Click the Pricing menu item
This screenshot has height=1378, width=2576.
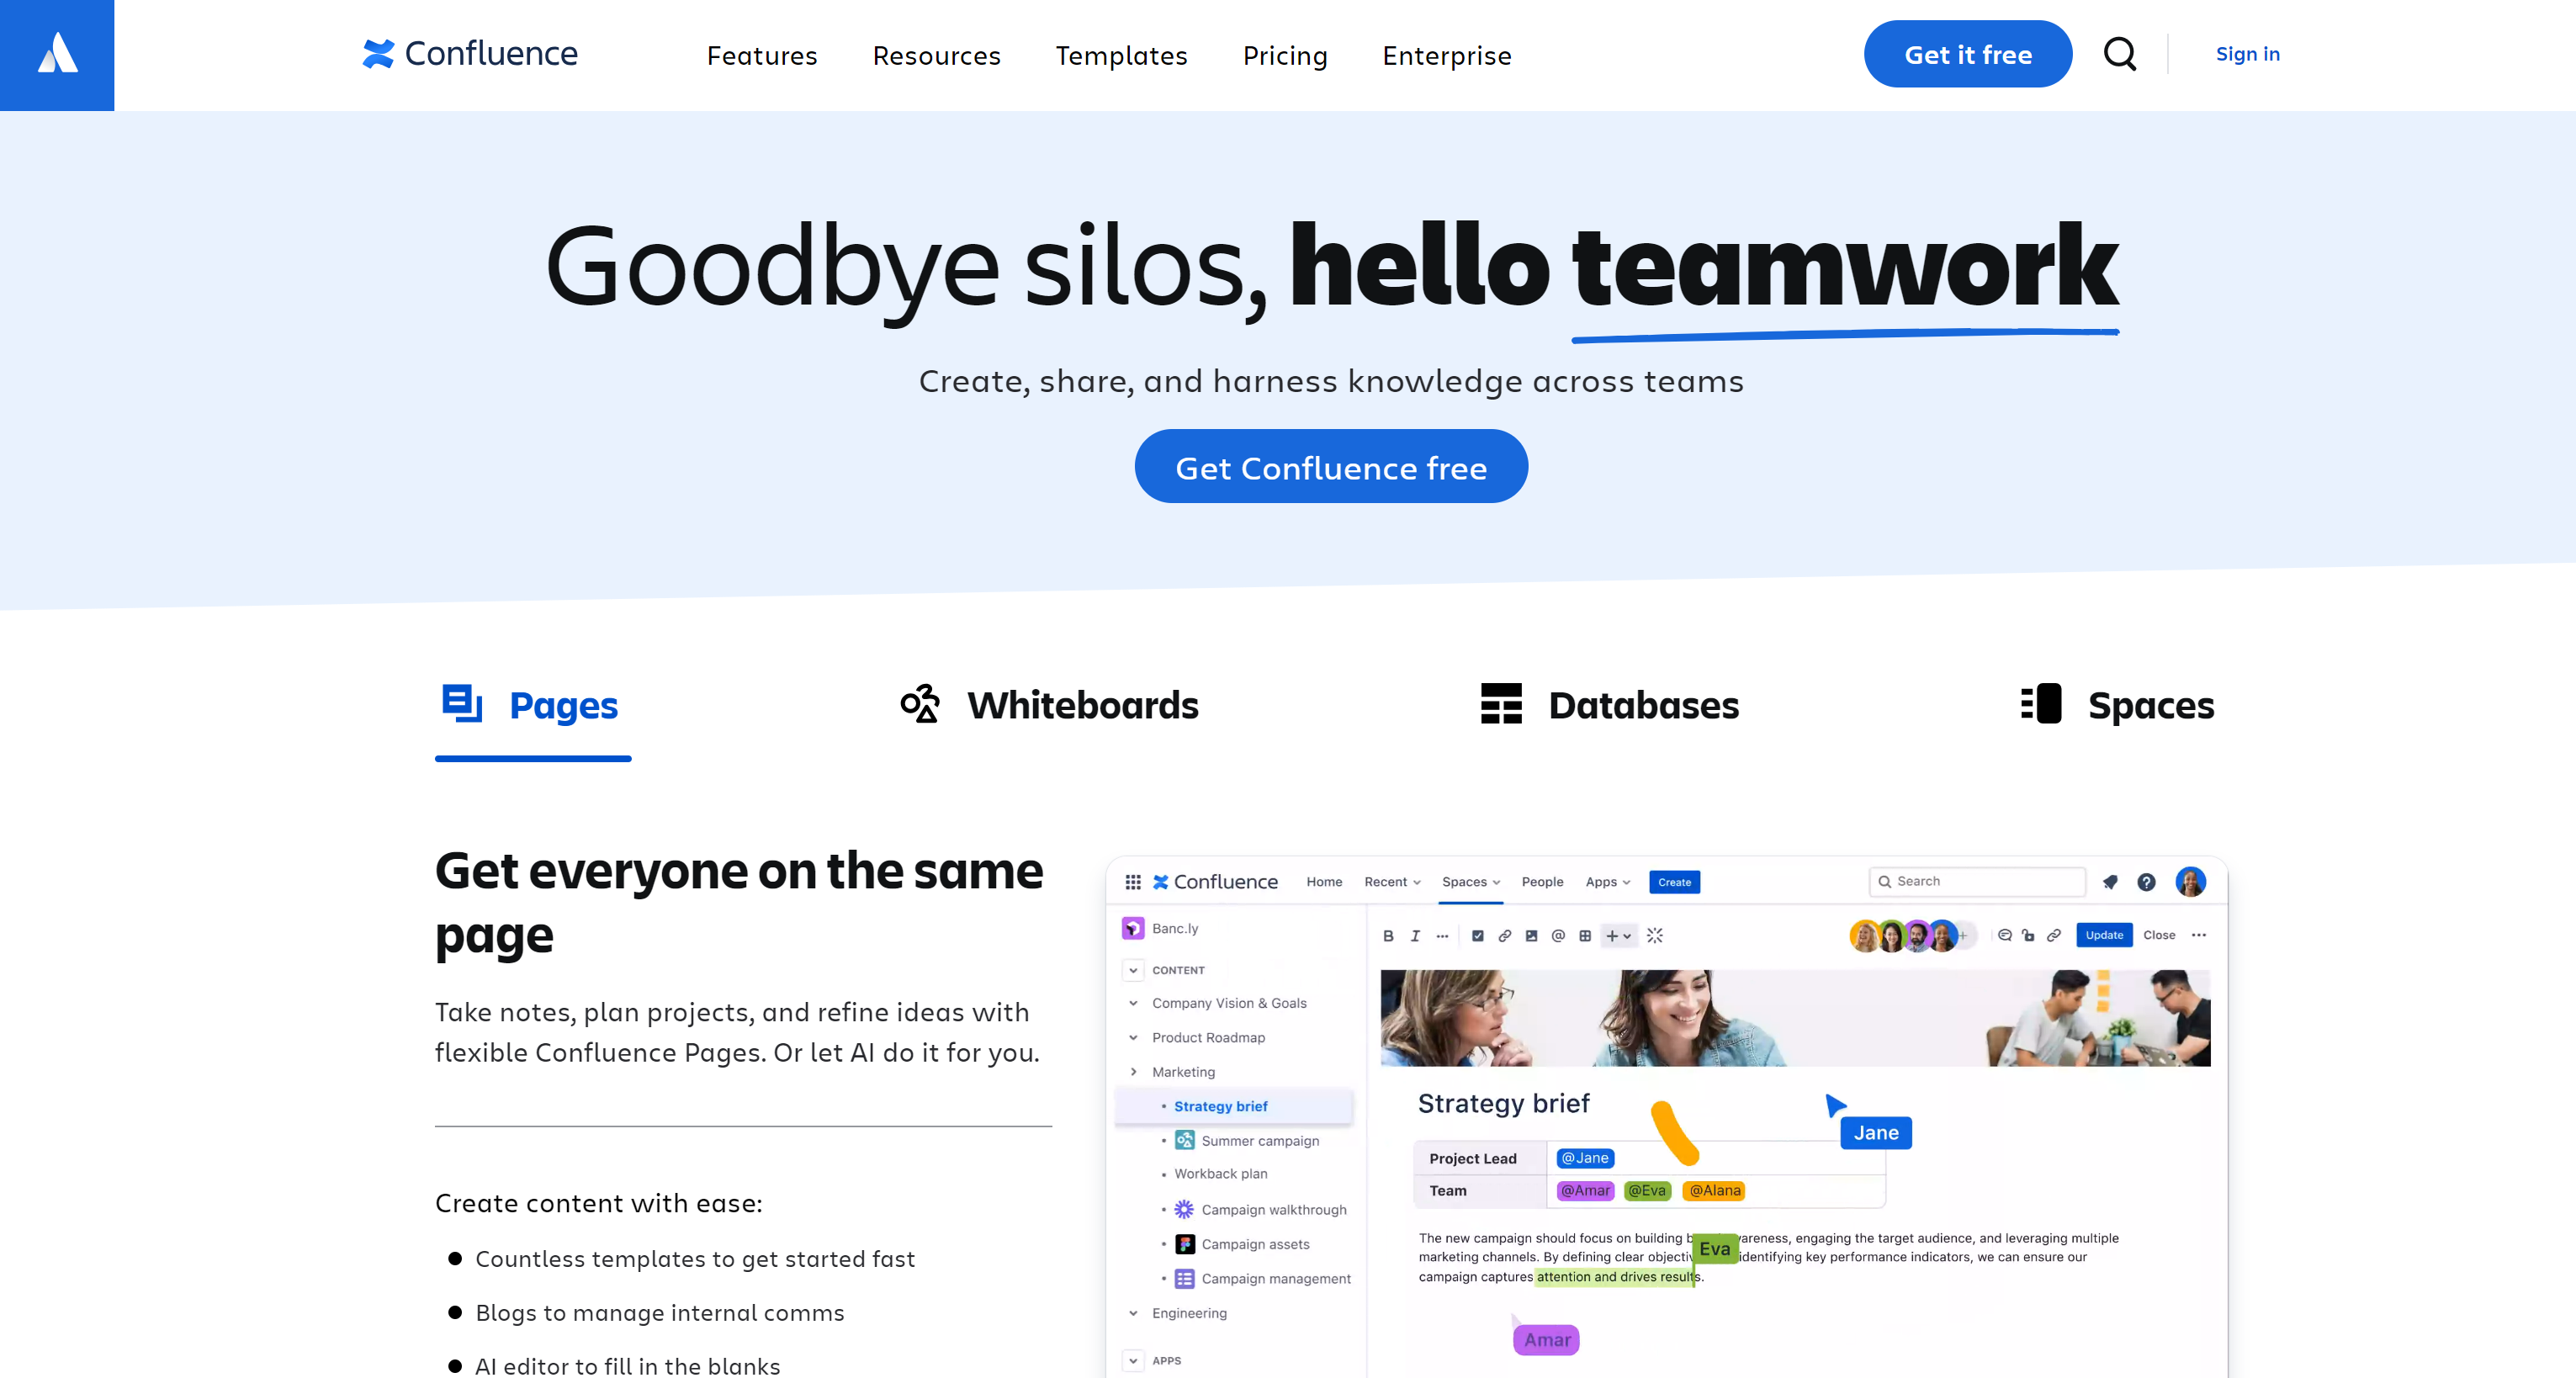[x=1286, y=55]
